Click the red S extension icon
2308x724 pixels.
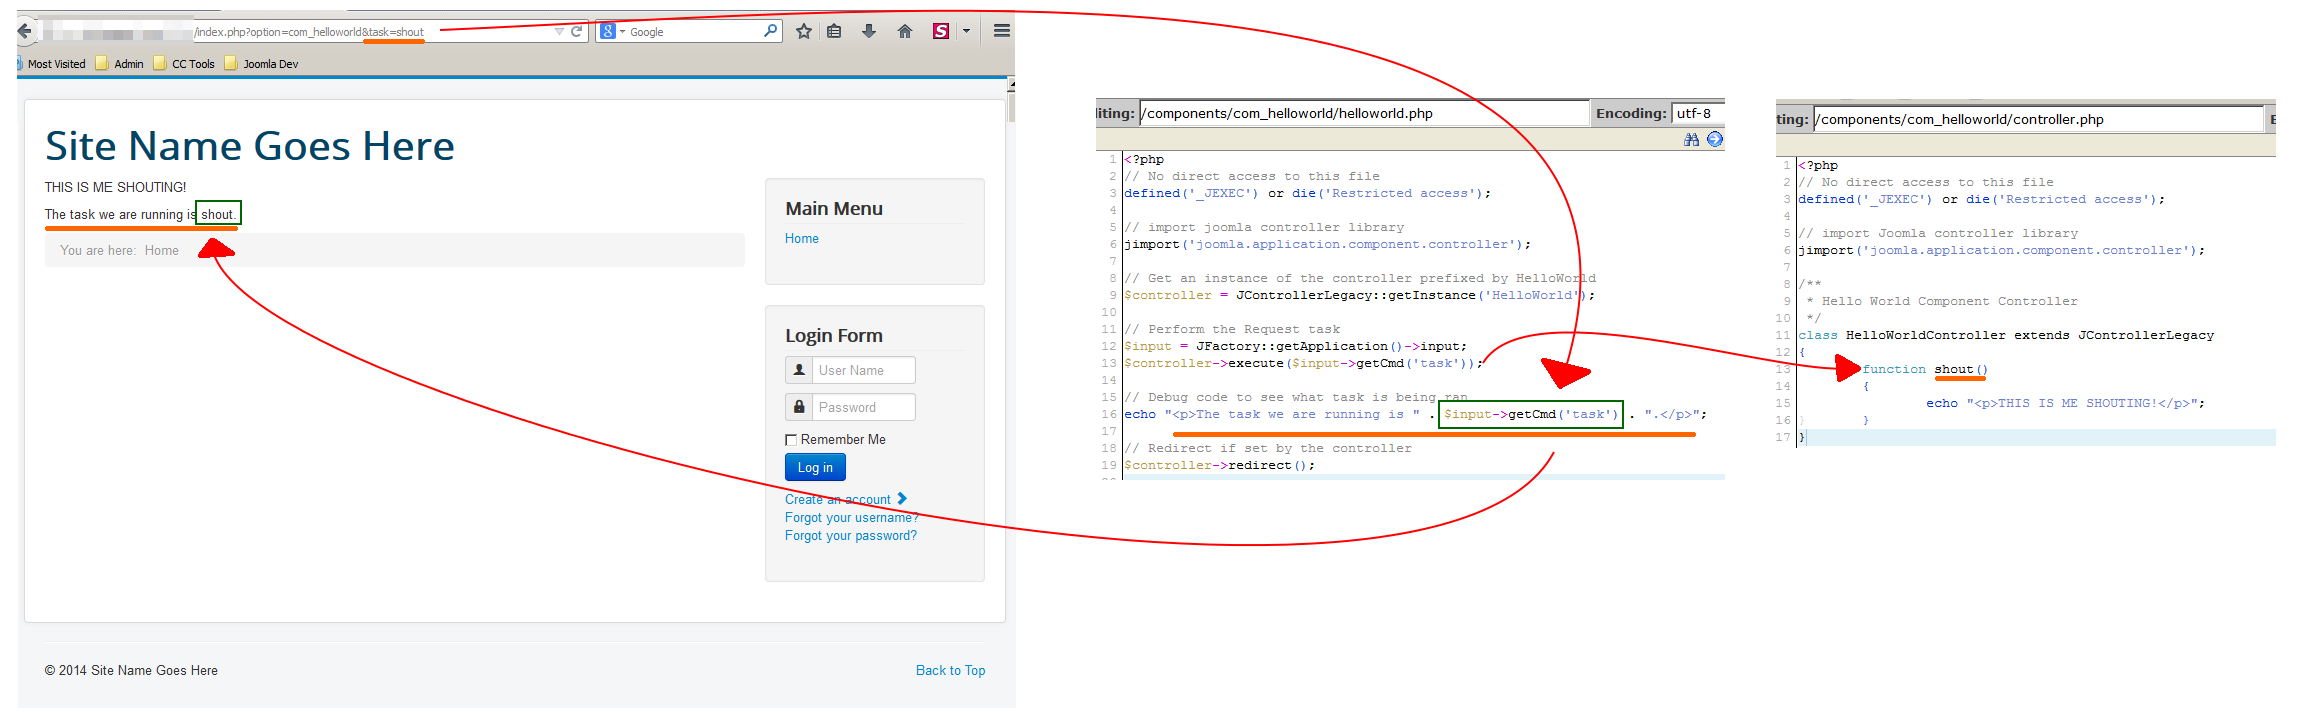[941, 31]
